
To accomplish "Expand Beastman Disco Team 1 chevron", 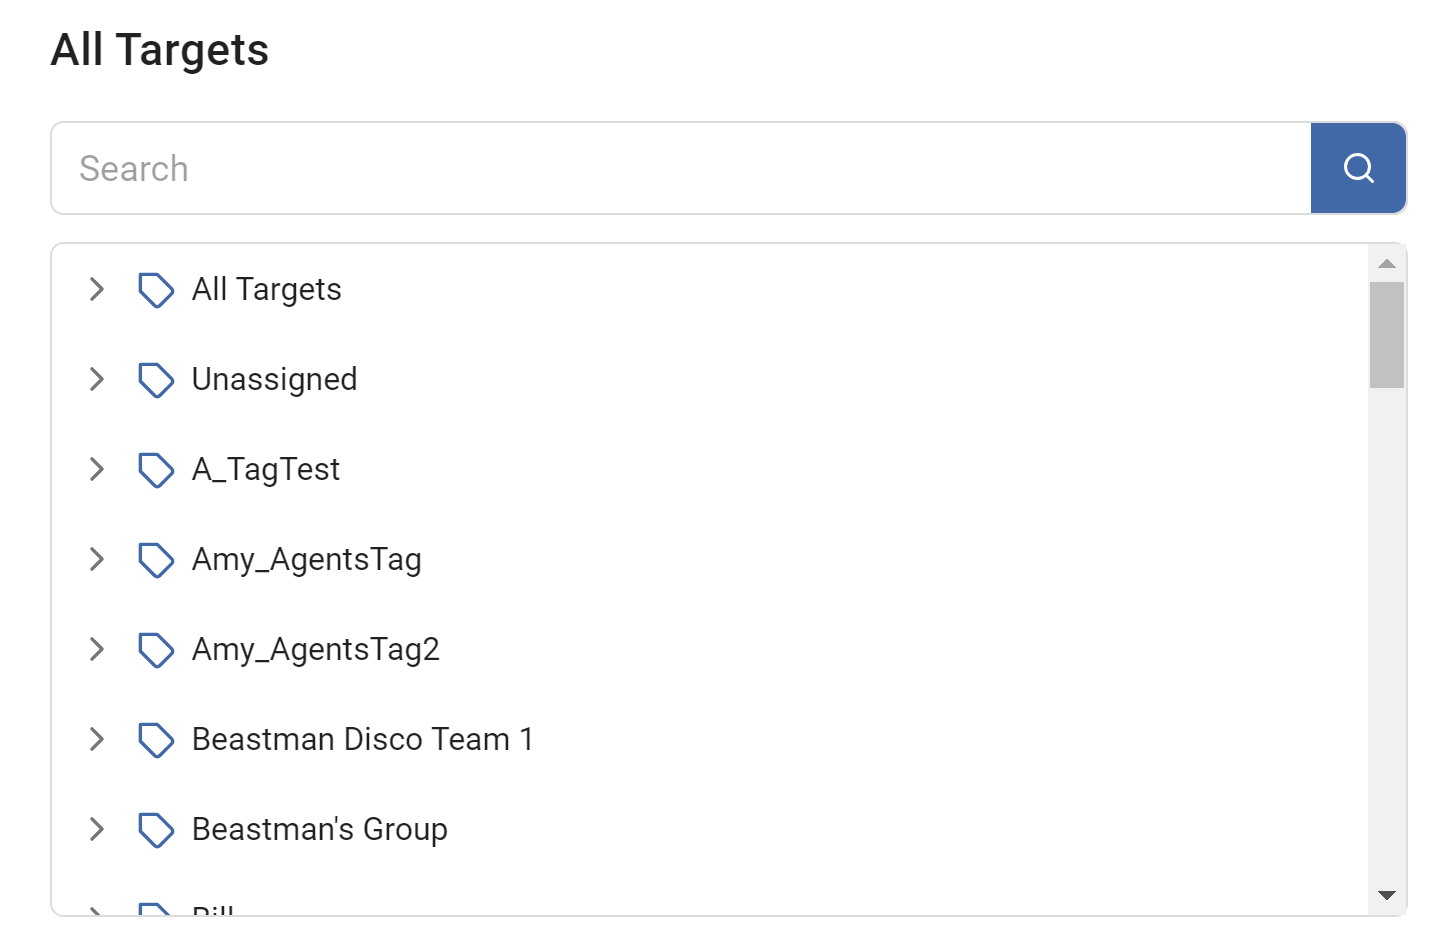I will [x=97, y=740].
